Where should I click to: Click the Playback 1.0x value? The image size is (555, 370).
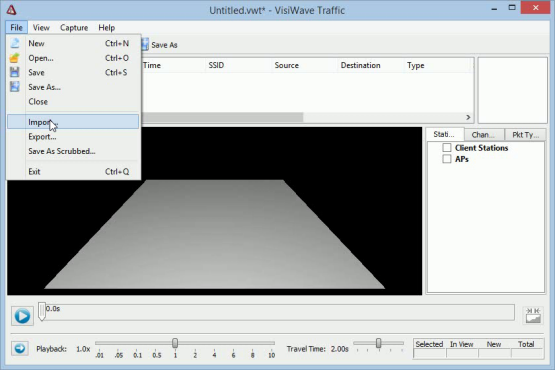coord(83,349)
